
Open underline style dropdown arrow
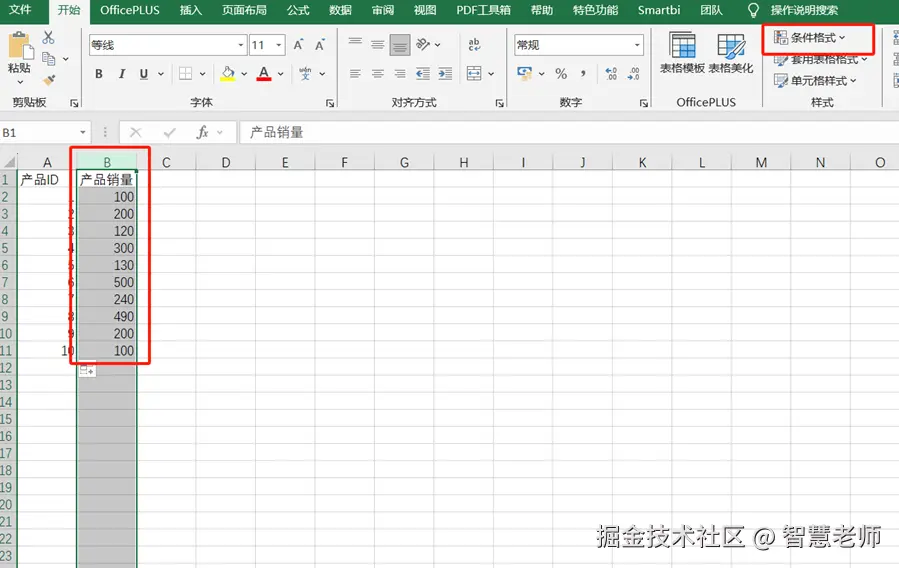click(161, 74)
